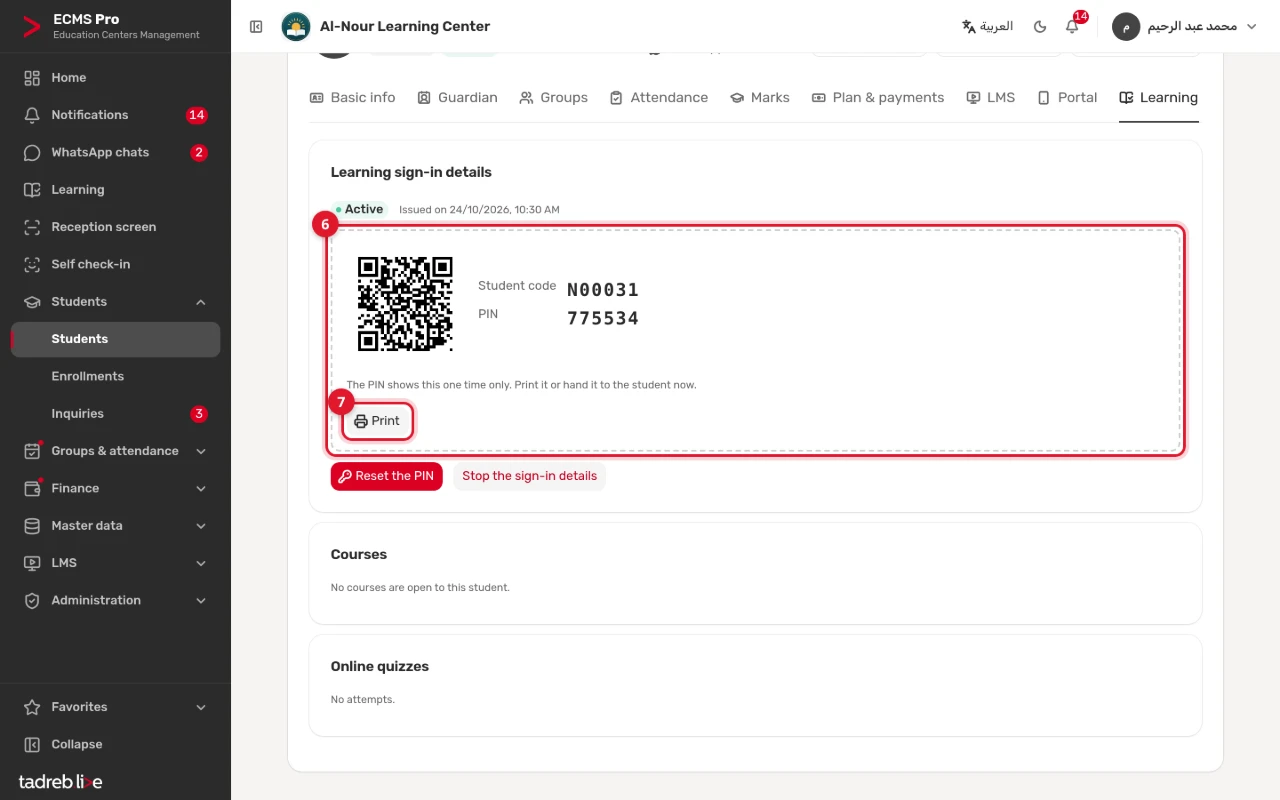Open Home from the sidebar
The image size is (1280, 800).
[x=116, y=78]
